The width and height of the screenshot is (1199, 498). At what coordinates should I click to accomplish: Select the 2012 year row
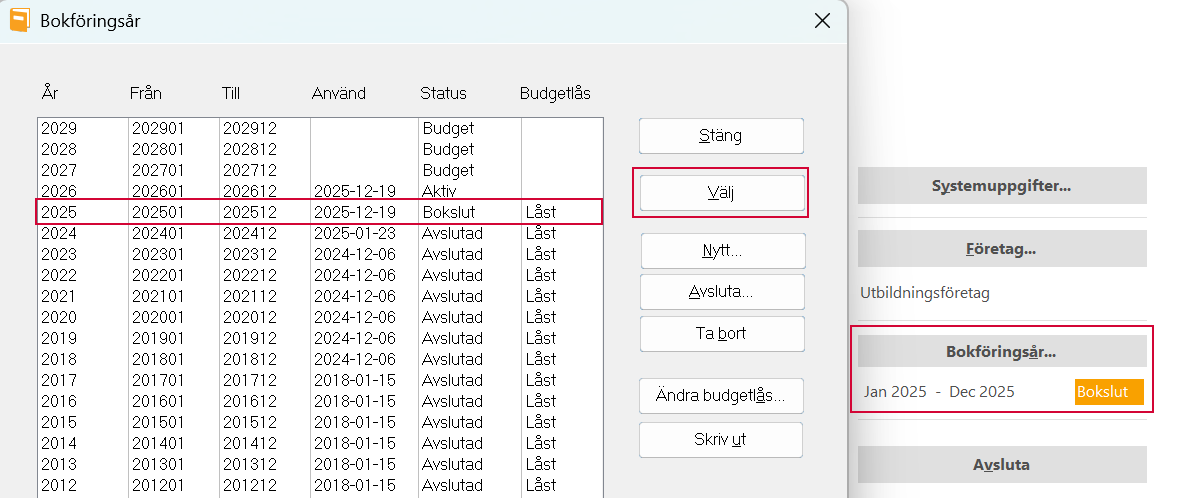(x=319, y=485)
